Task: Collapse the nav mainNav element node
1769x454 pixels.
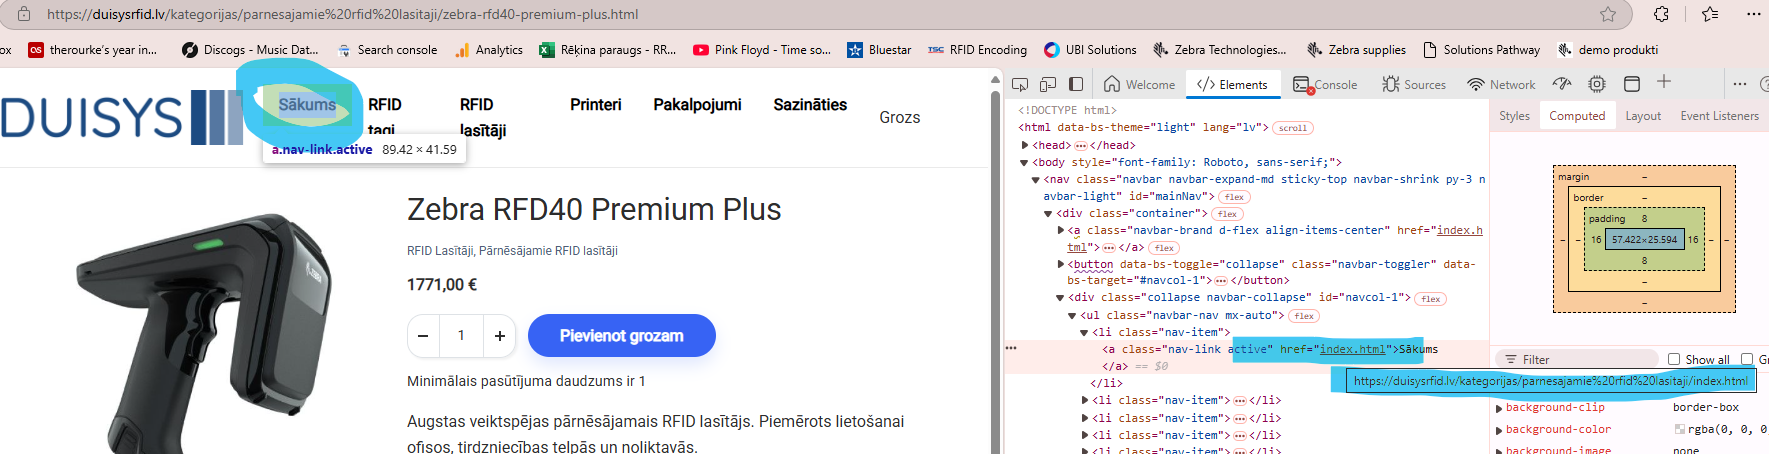Action: [x=1036, y=179]
